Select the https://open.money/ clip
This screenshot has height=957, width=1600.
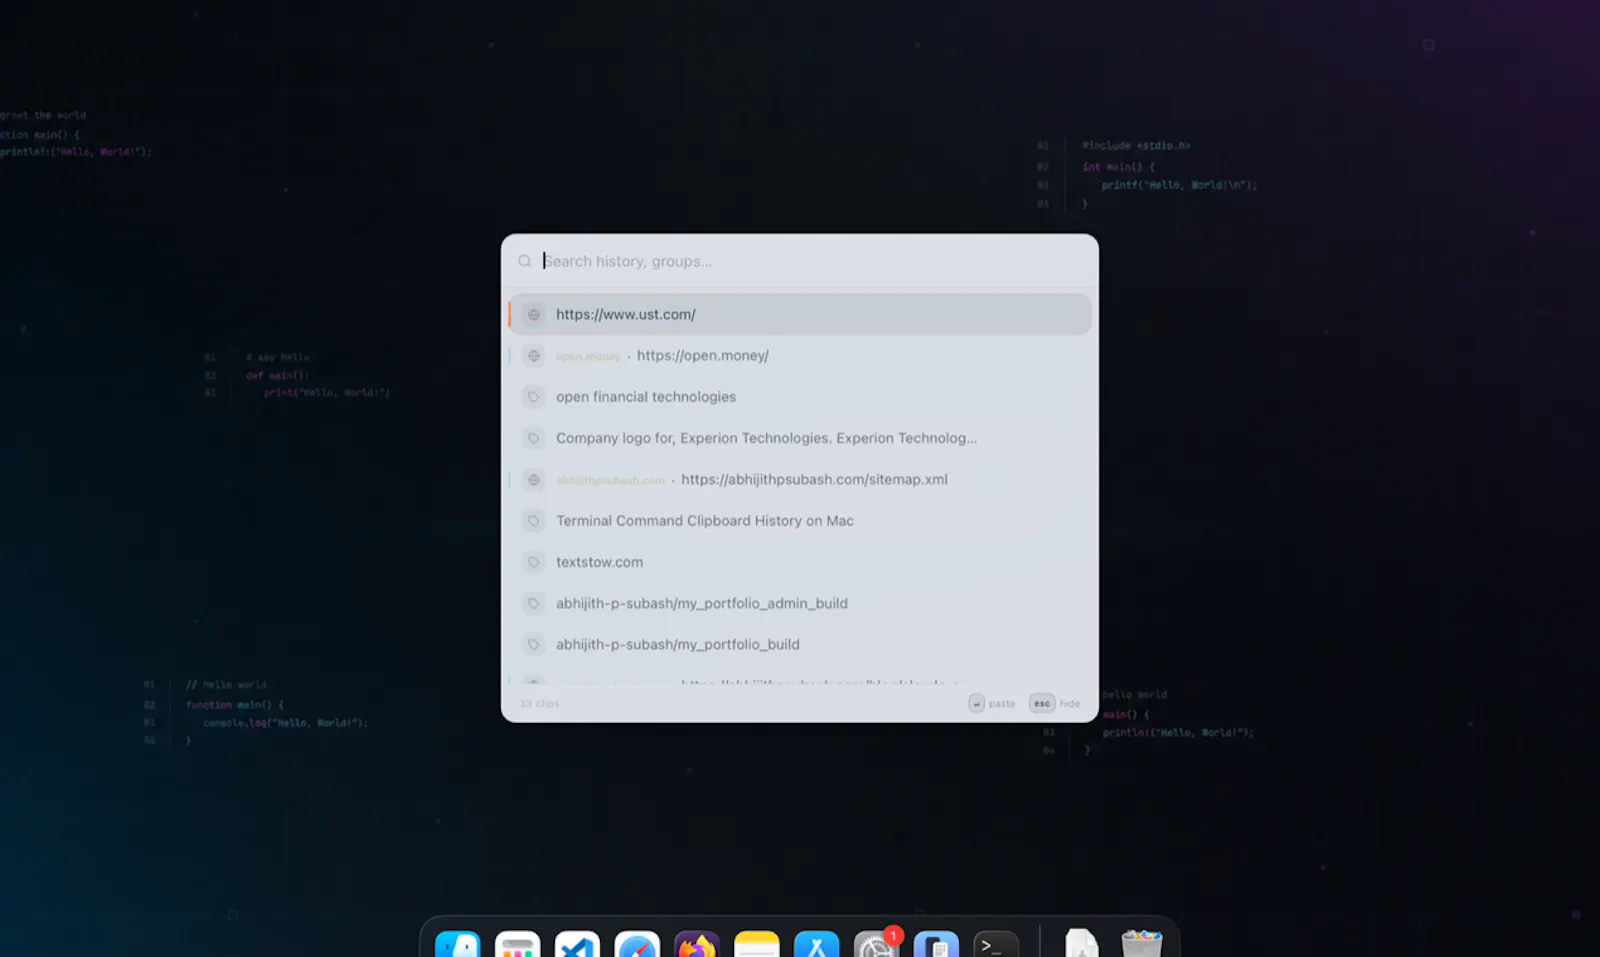800,355
